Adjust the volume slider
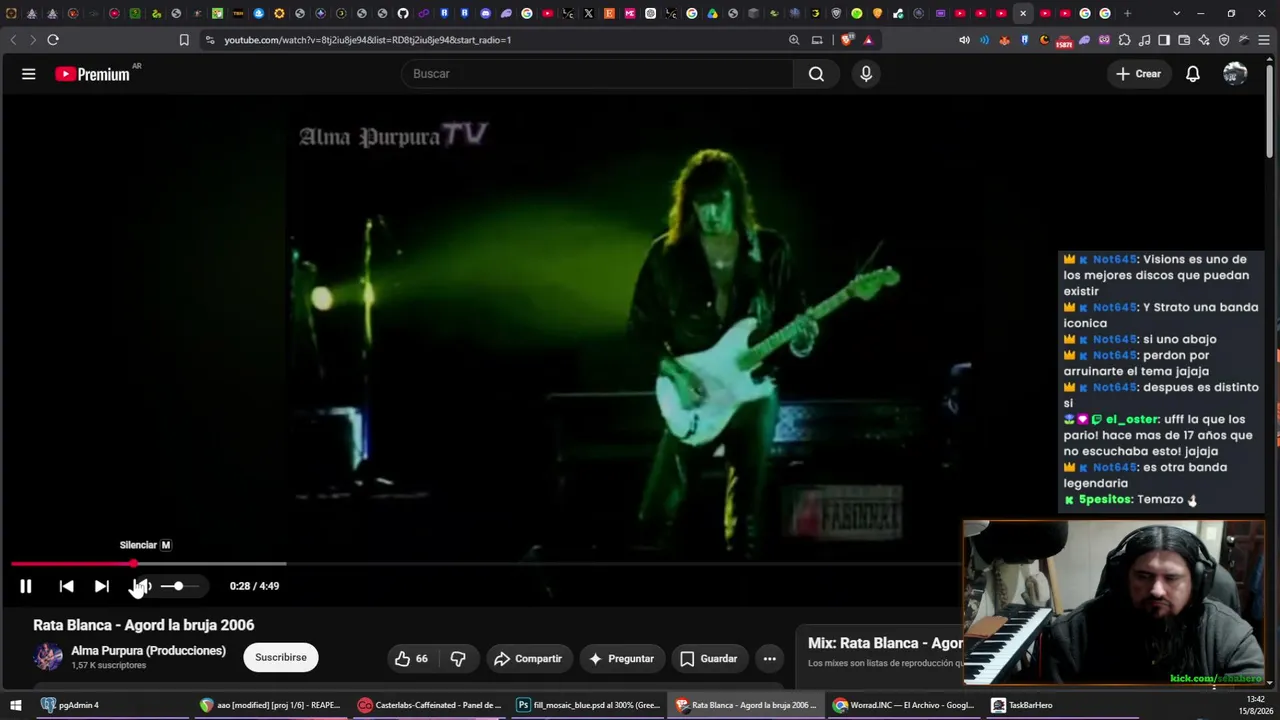This screenshot has width=1280, height=720. click(180, 586)
